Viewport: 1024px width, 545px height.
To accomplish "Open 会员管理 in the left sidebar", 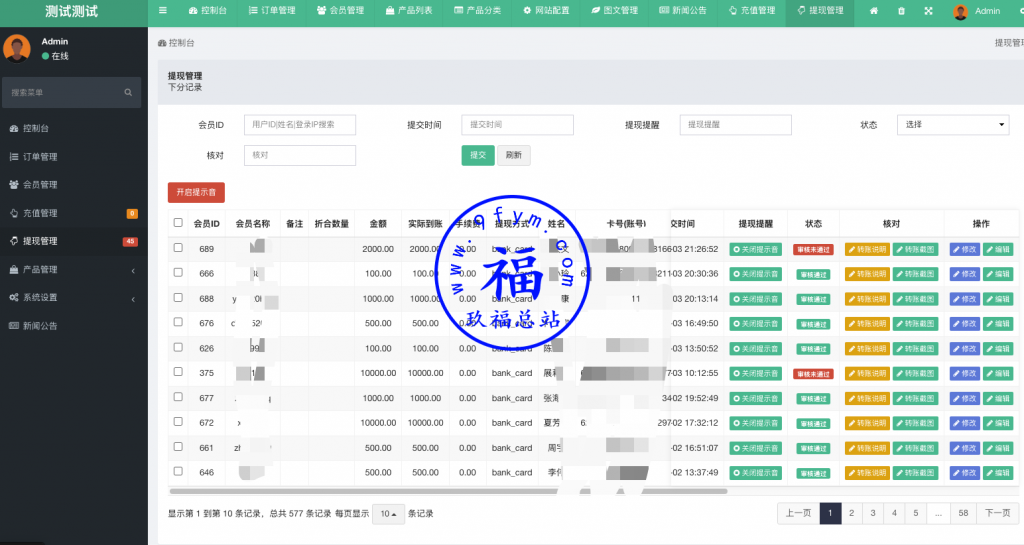I will [40, 185].
